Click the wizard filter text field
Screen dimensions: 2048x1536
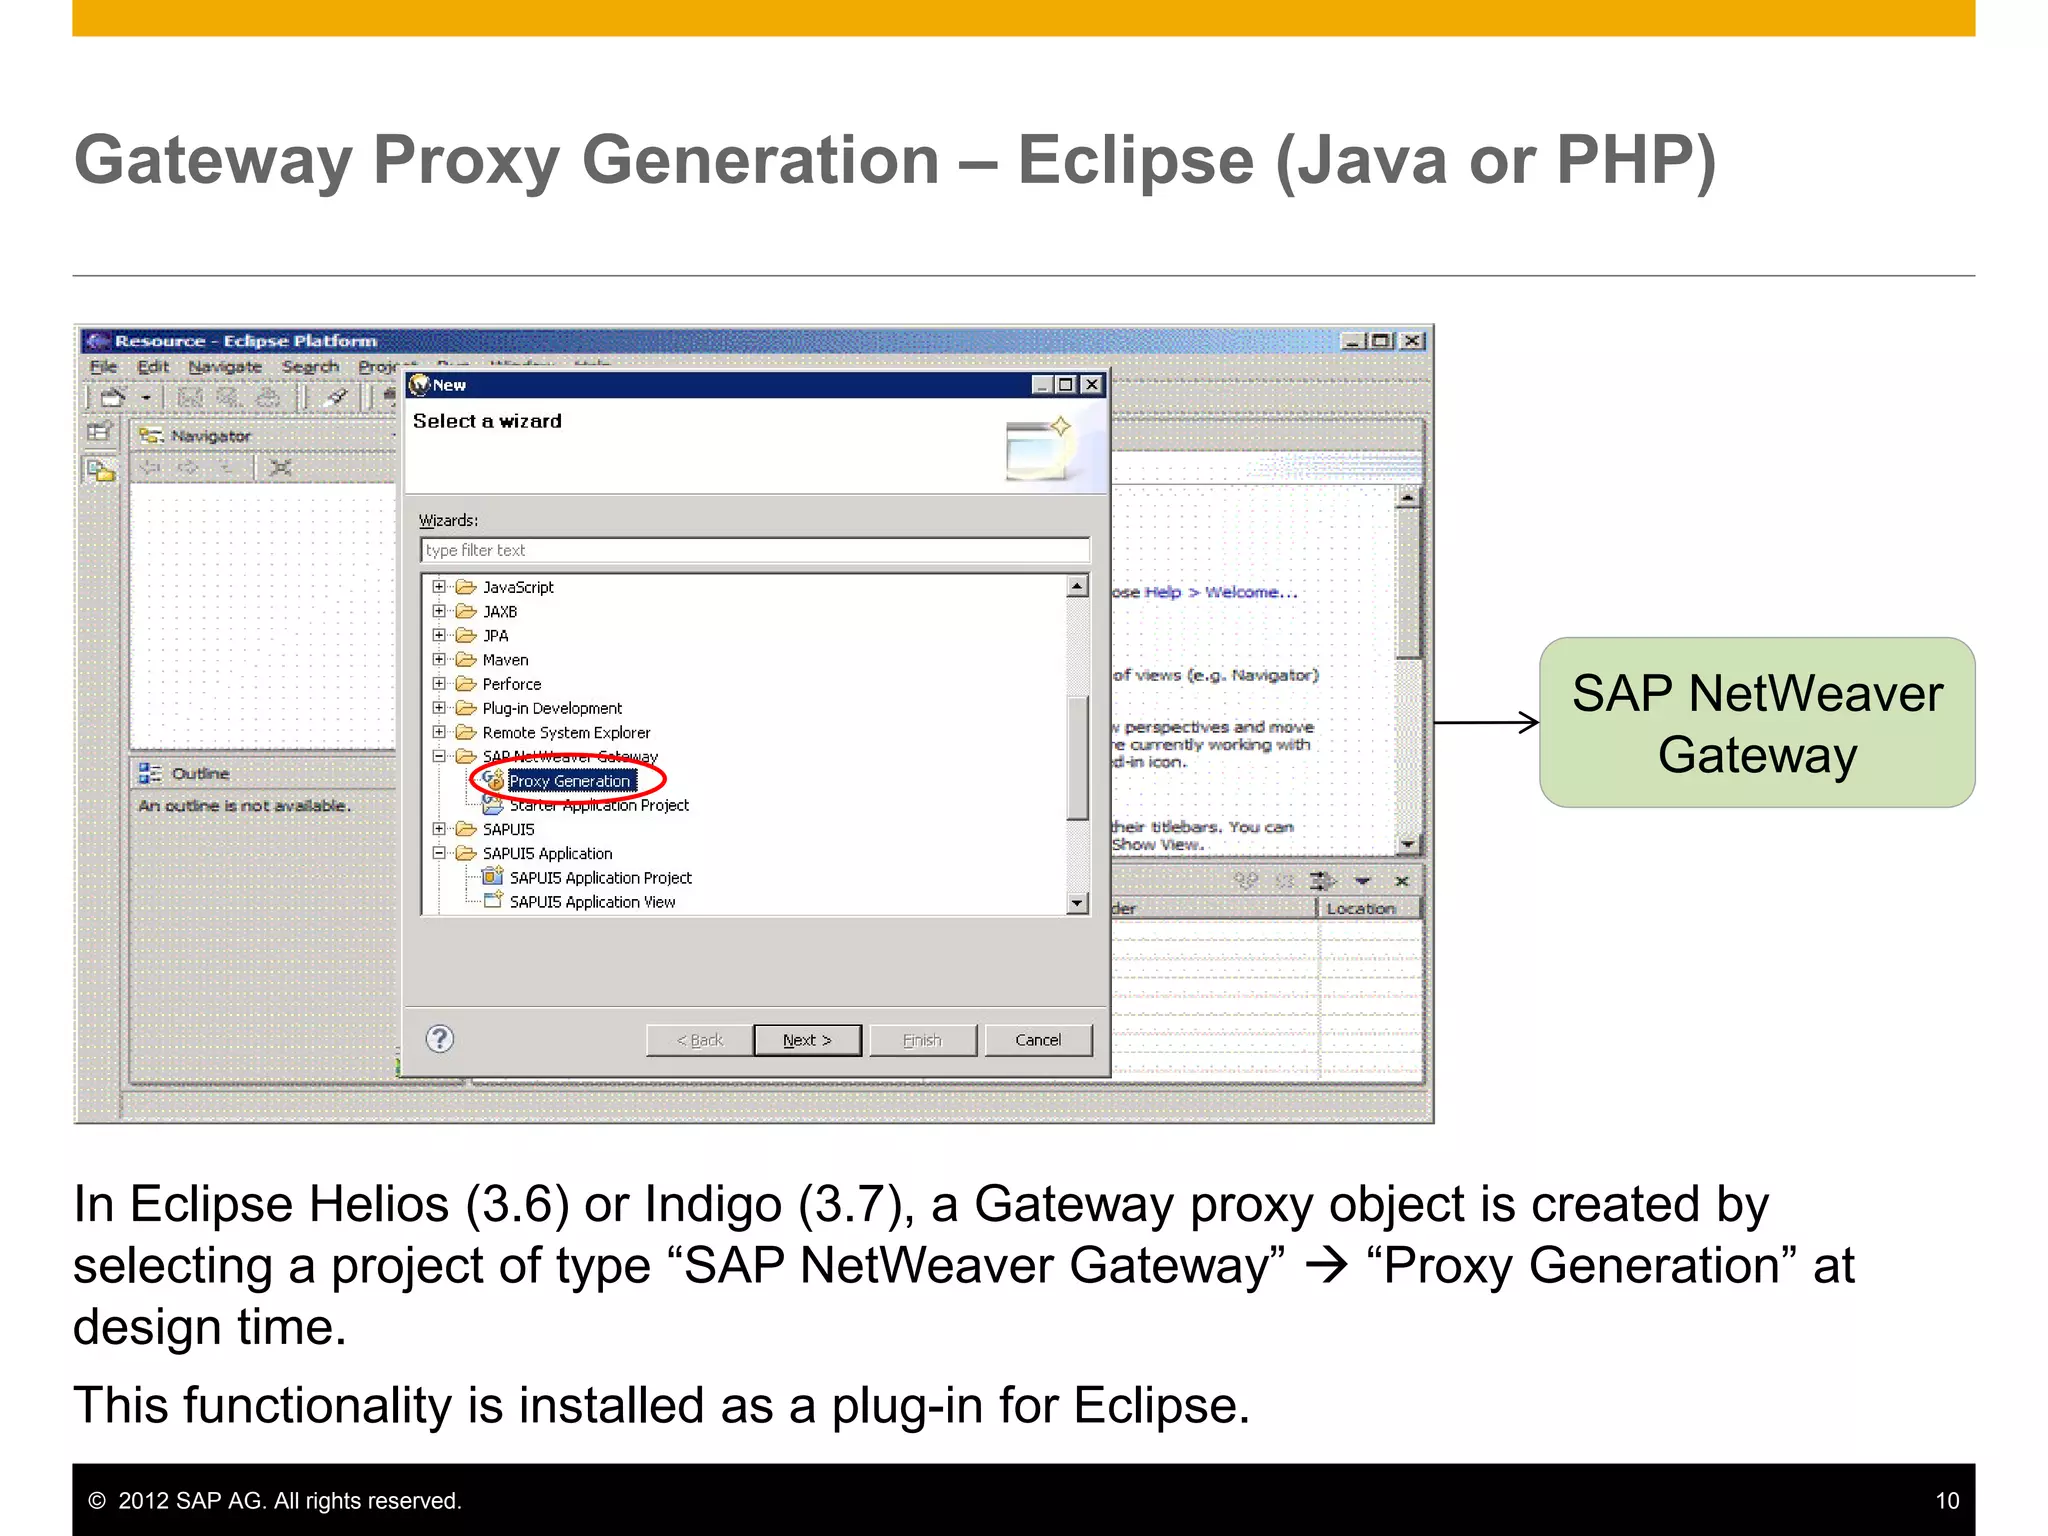click(755, 550)
